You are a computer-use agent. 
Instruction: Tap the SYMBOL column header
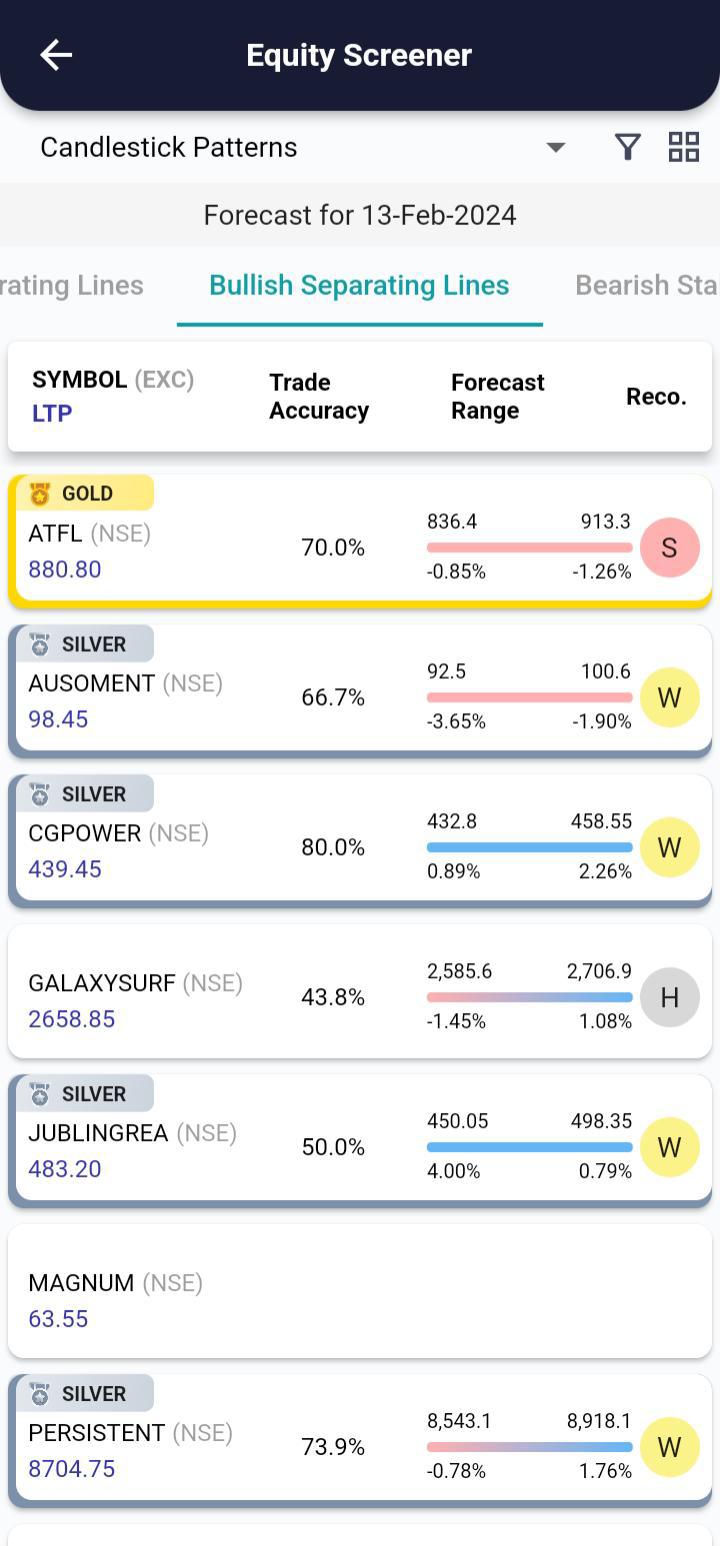[80, 380]
